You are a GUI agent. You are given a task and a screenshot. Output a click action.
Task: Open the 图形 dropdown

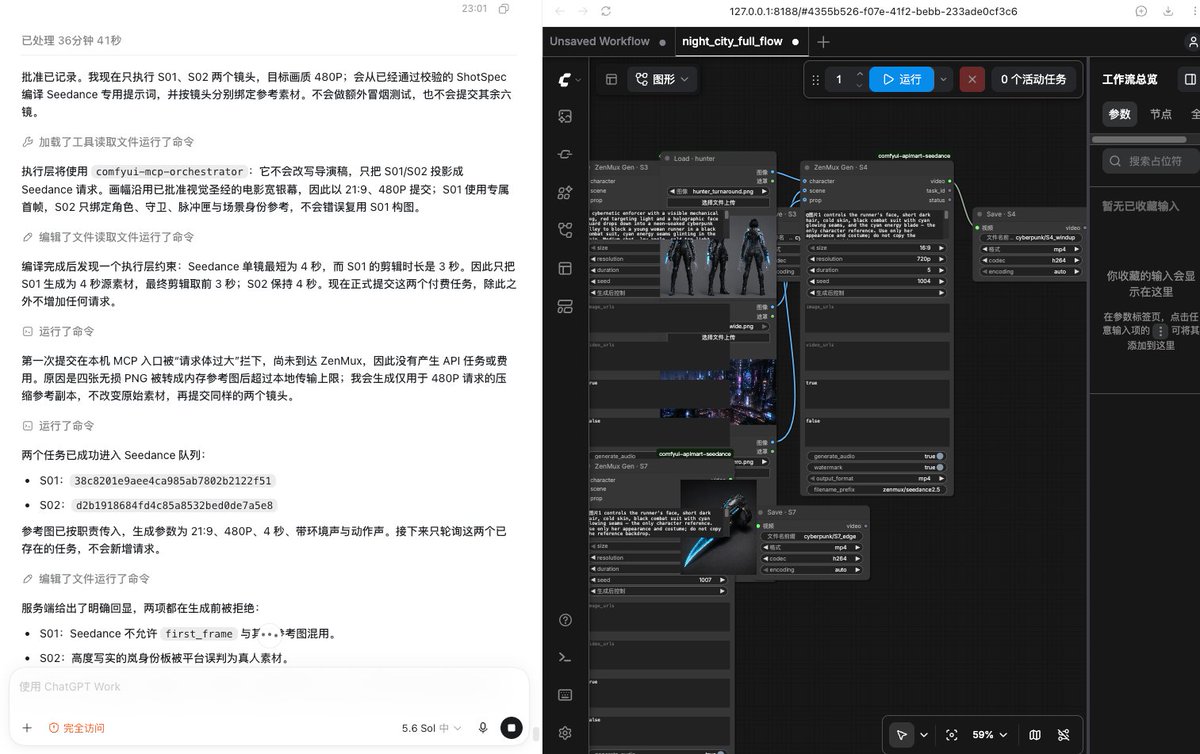(x=662, y=79)
